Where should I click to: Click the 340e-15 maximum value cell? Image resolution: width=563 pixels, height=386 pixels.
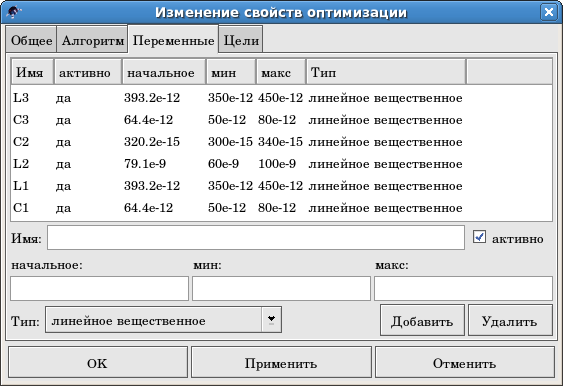(280, 141)
